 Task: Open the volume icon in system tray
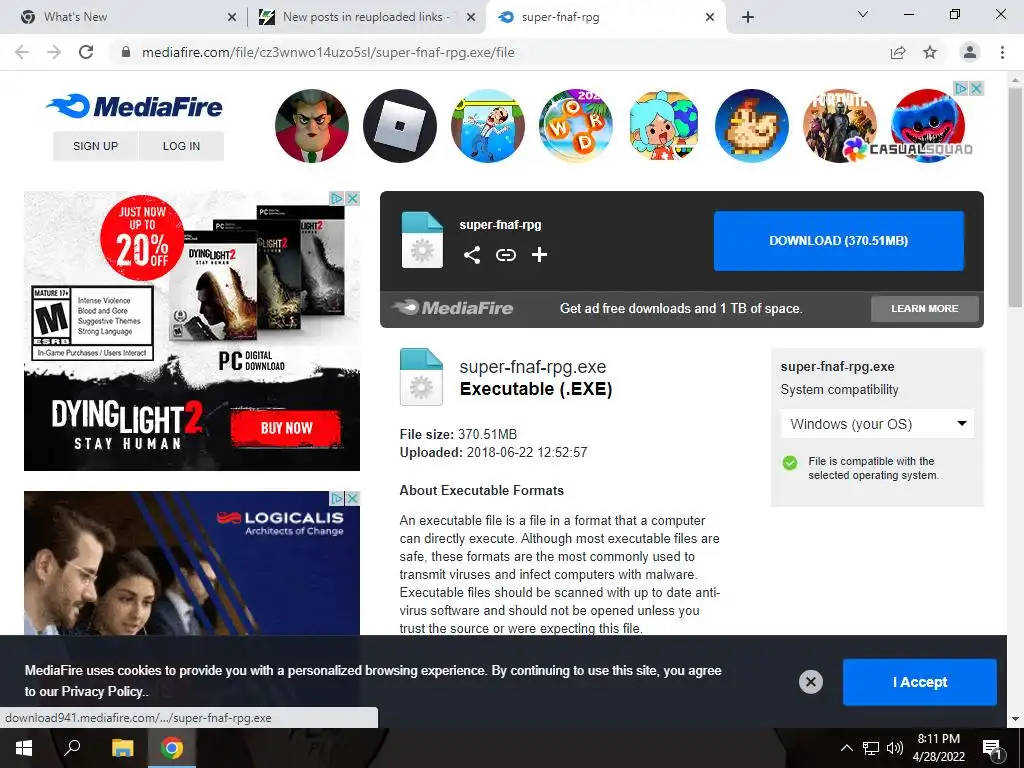point(895,748)
